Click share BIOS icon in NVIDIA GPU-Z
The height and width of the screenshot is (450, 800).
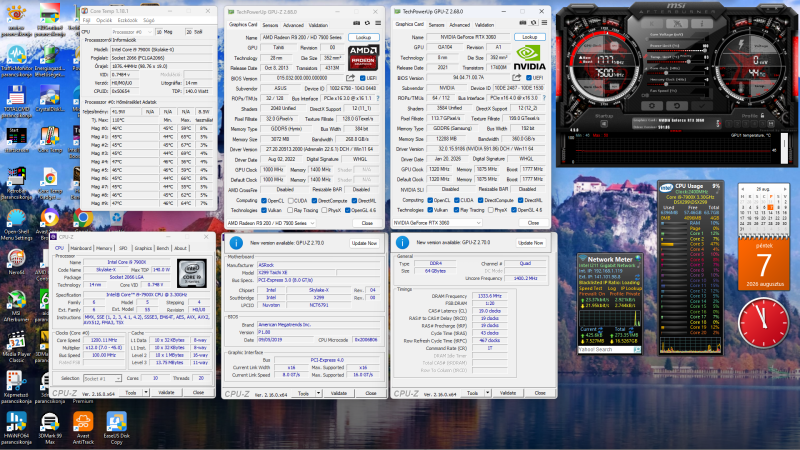(x=517, y=78)
